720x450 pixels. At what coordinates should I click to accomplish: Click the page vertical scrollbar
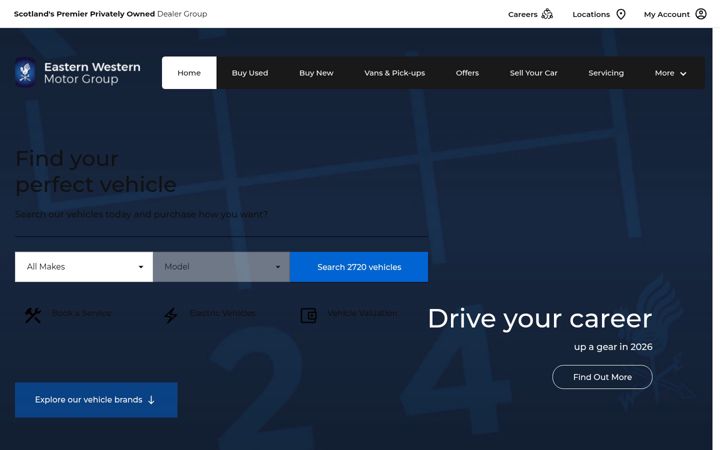tap(716, 239)
